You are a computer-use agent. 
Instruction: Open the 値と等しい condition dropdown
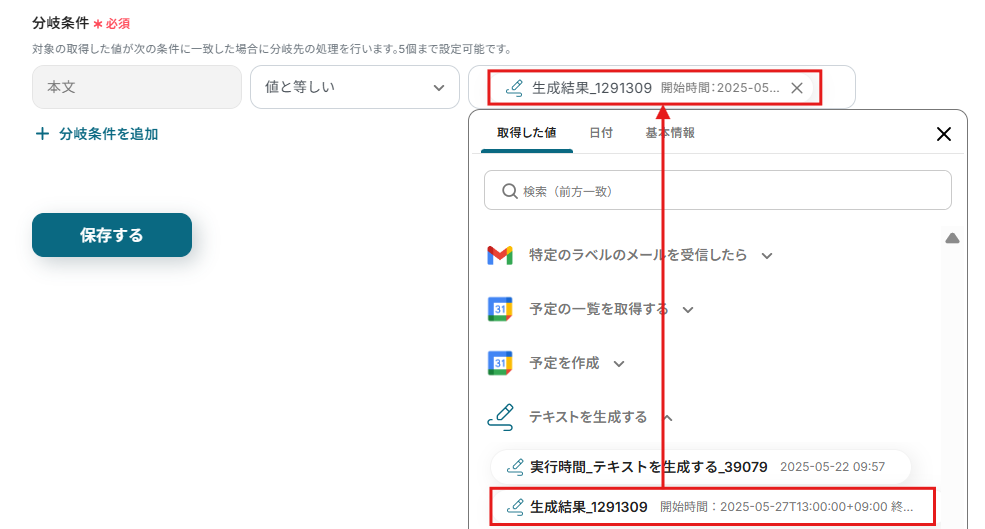click(x=355, y=87)
